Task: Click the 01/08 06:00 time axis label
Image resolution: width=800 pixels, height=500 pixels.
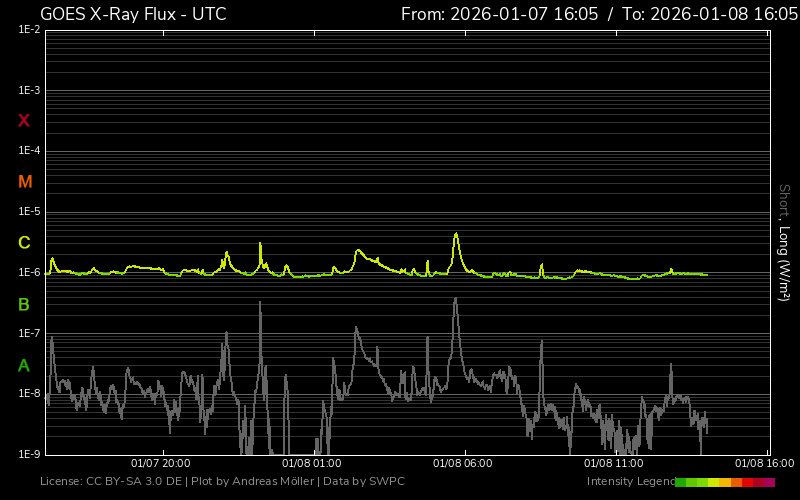Action: pos(462,464)
